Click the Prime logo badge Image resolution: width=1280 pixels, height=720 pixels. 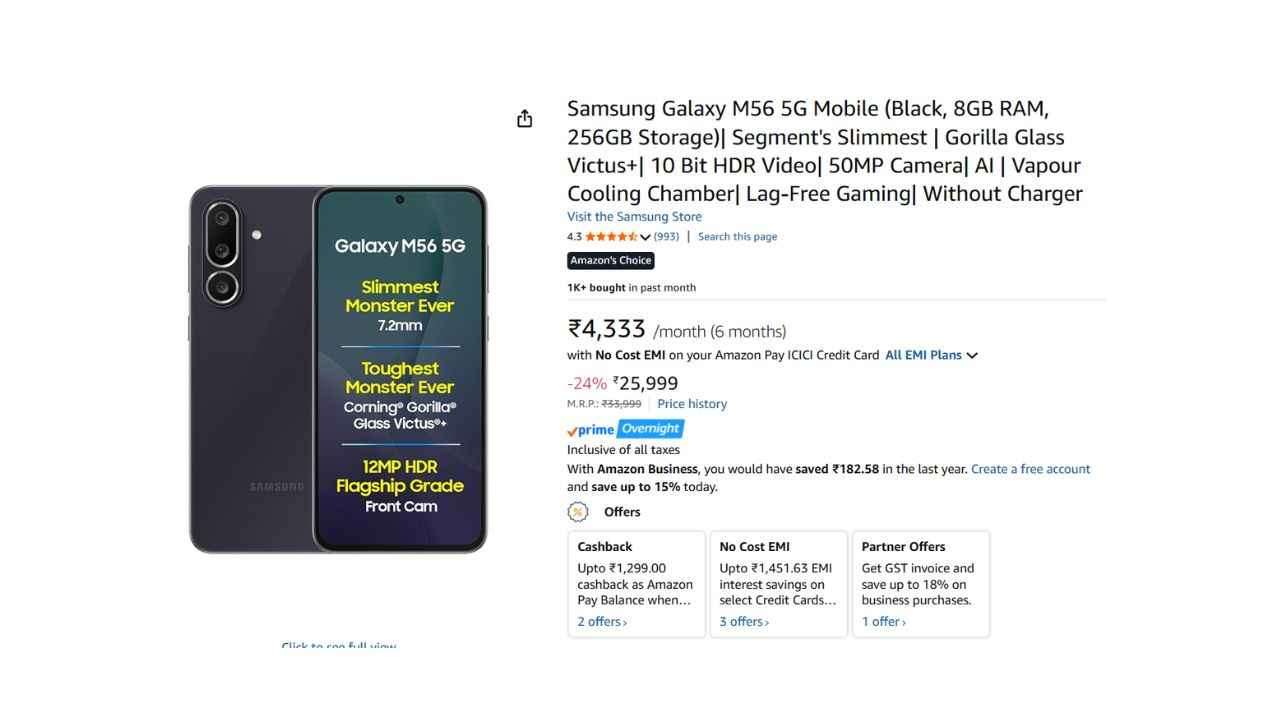tap(591, 430)
